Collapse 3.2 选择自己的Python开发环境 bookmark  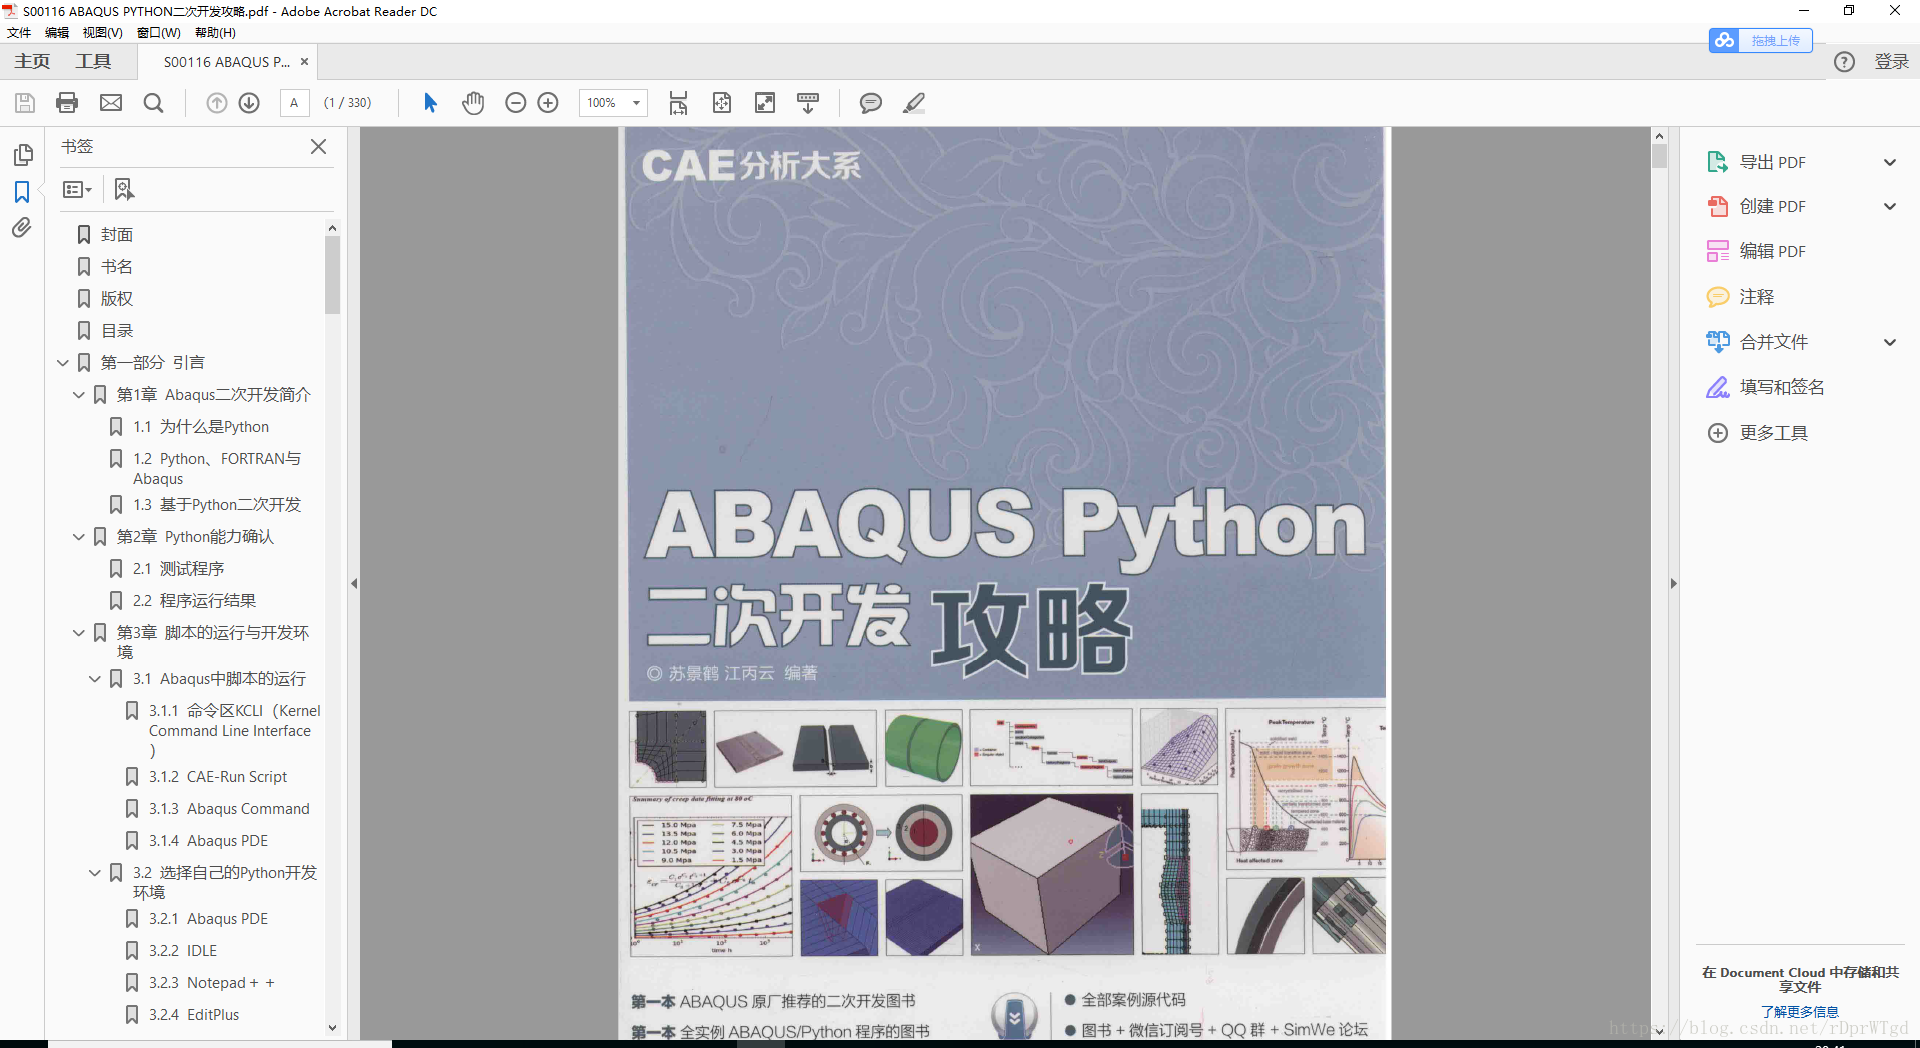click(95, 873)
